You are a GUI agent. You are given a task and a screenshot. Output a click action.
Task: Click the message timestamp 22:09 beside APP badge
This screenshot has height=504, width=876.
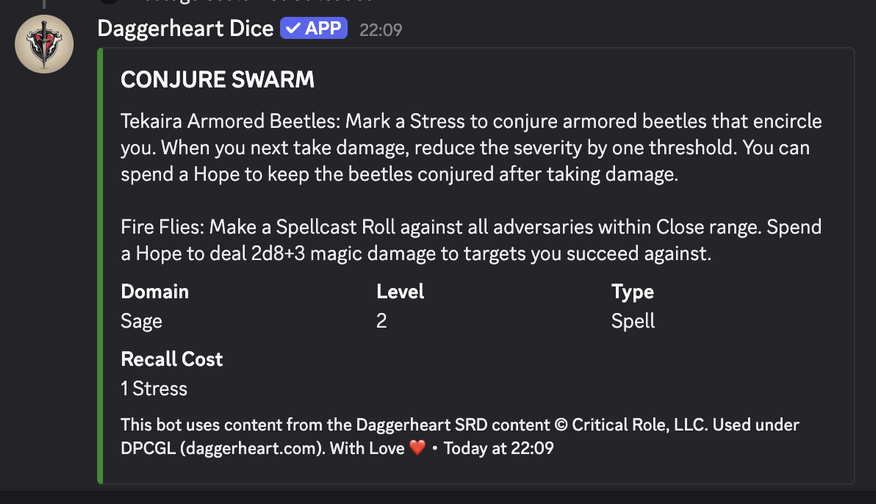[380, 30]
